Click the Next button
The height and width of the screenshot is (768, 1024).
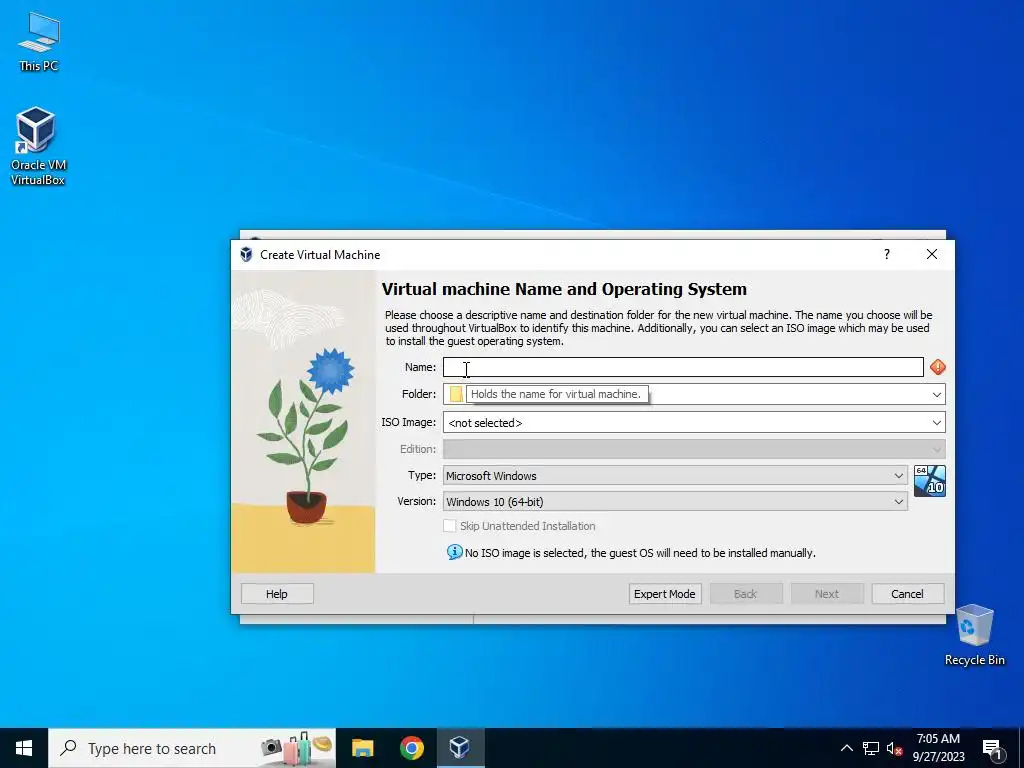(827, 594)
